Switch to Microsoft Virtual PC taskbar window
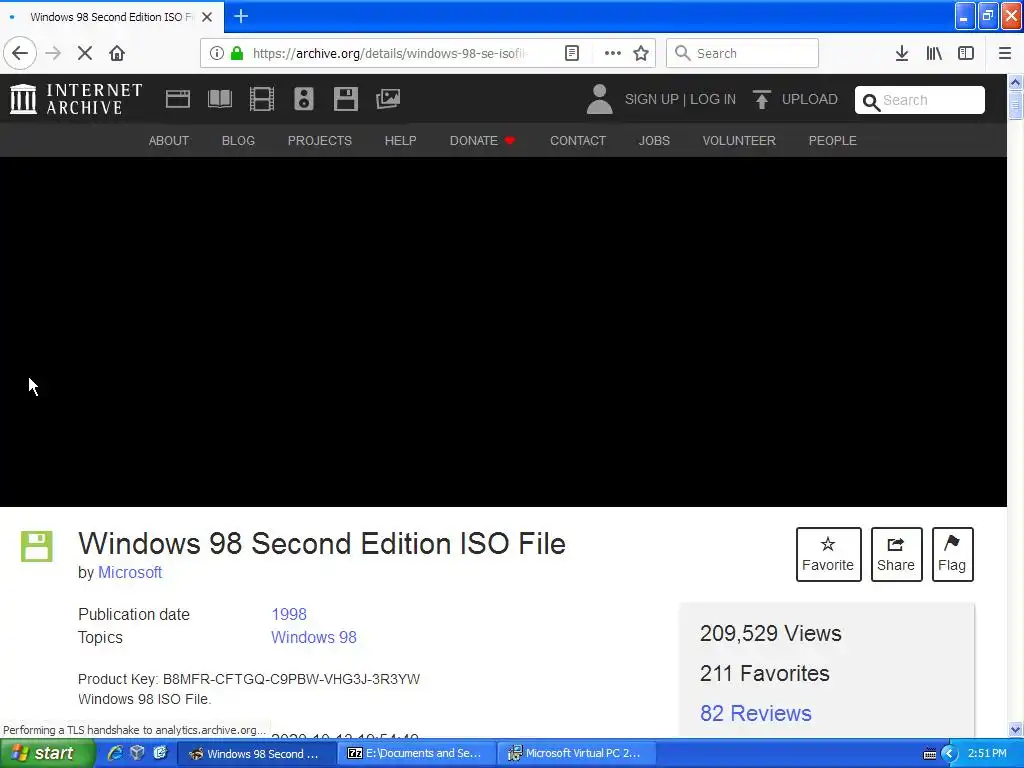This screenshot has width=1024, height=768. (x=577, y=754)
